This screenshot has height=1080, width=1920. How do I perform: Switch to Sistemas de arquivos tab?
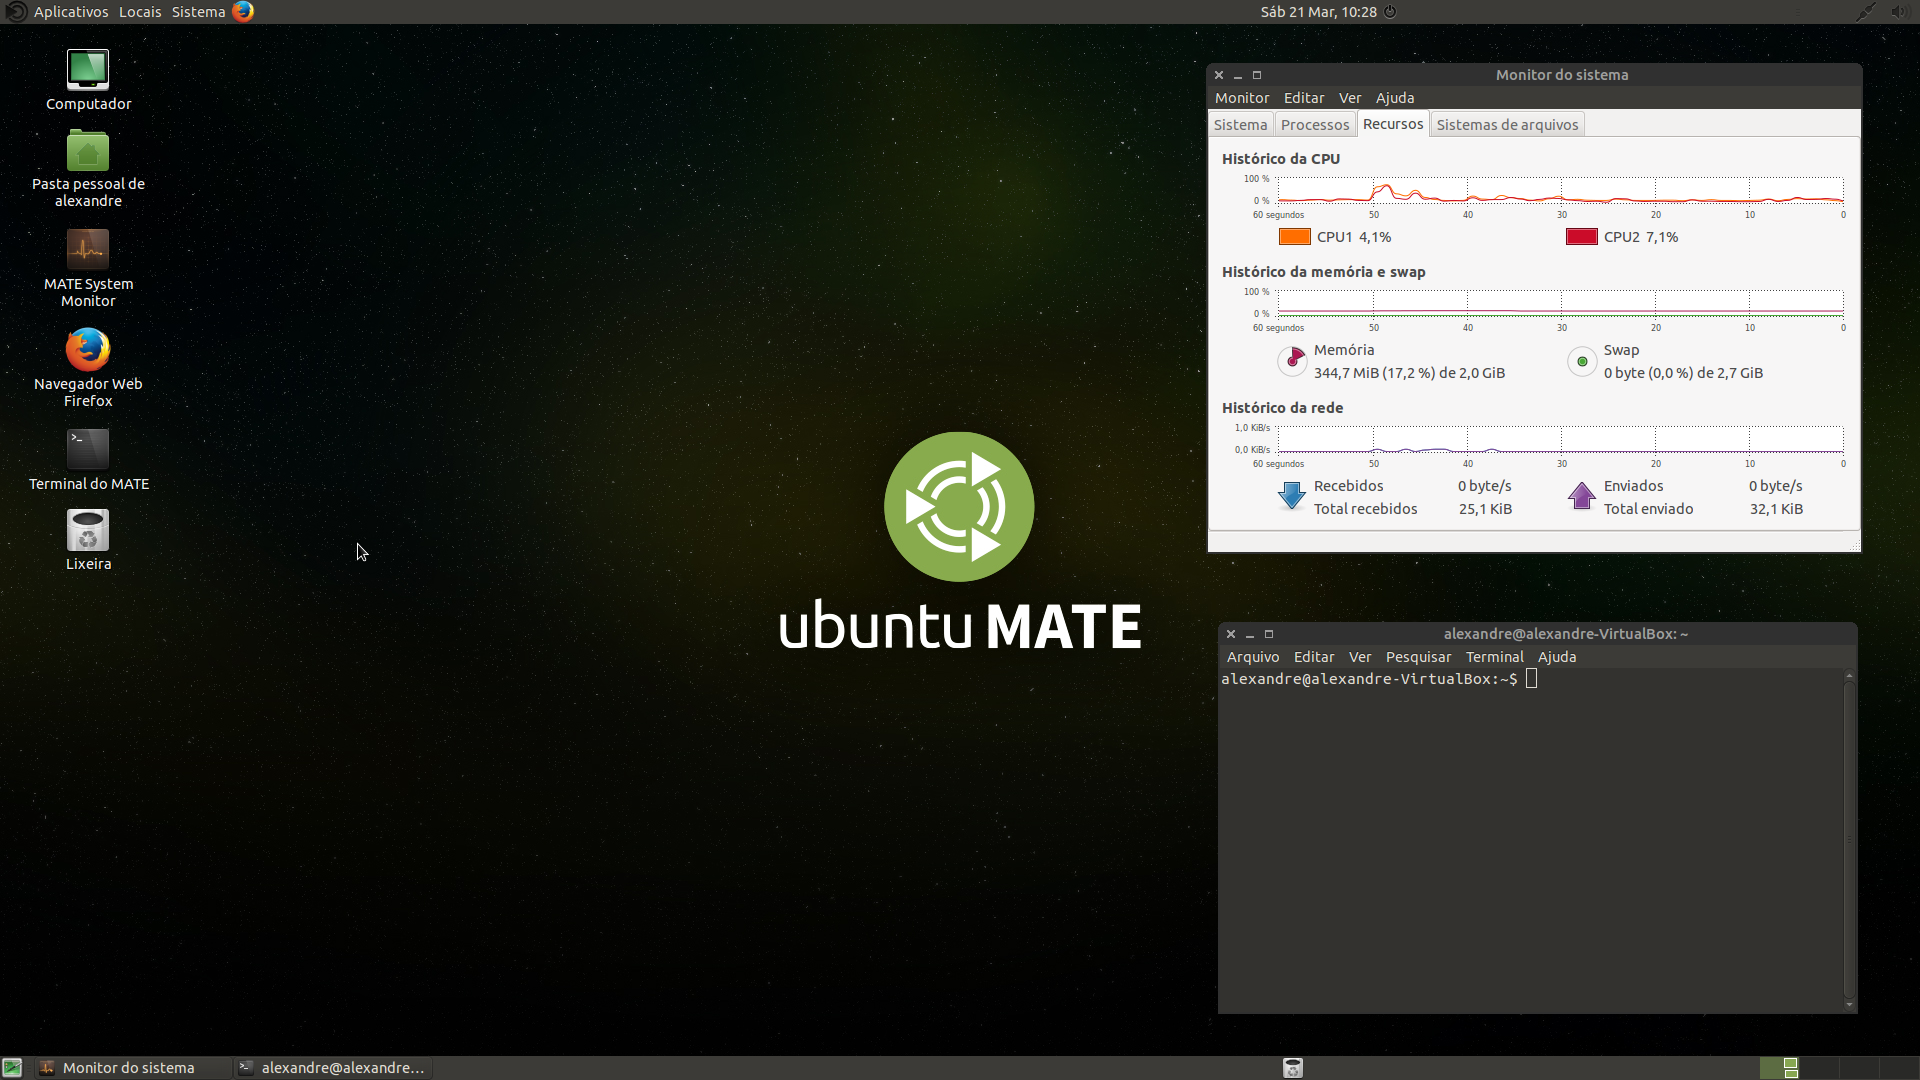click(1507, 125)
